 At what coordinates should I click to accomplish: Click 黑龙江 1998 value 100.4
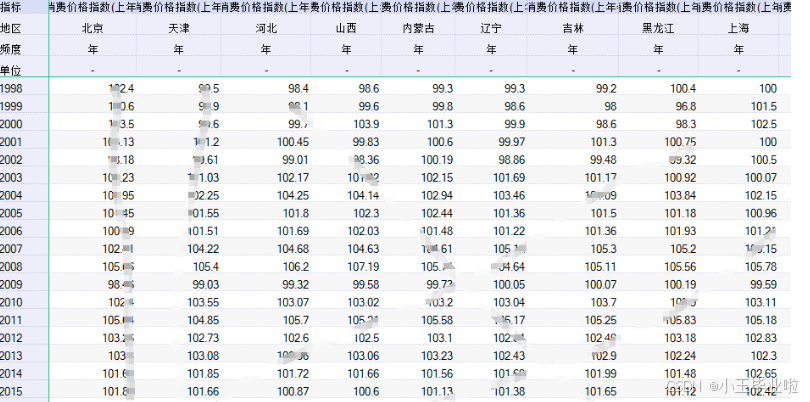(x=683, y=89)
